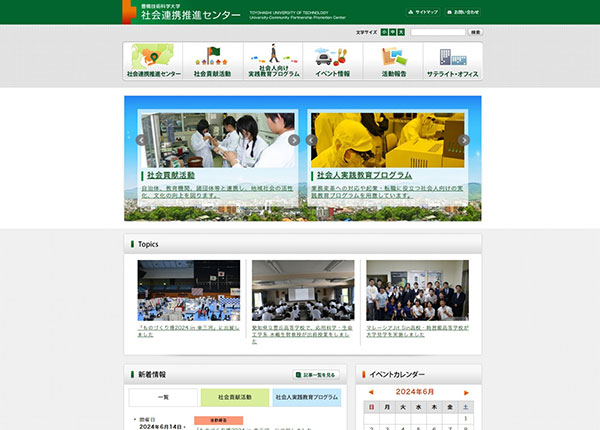Open サテライト・オフィス nav item with building icon

453,61
